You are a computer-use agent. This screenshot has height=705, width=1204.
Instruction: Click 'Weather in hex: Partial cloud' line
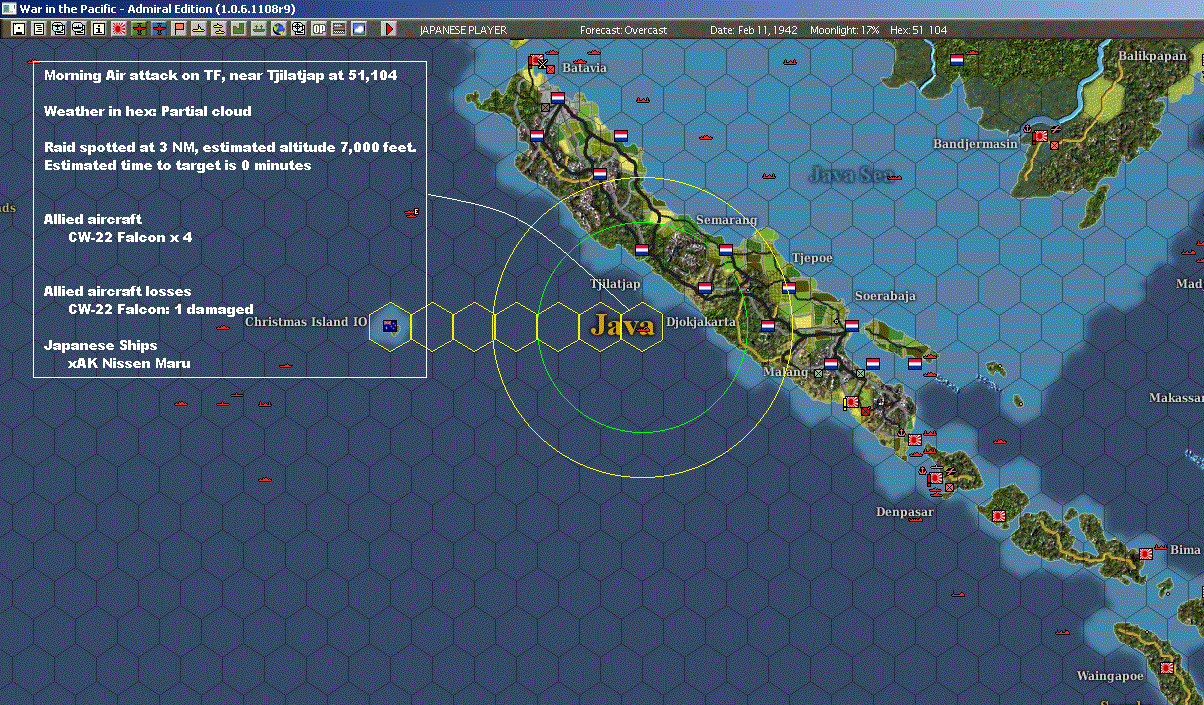148,111
